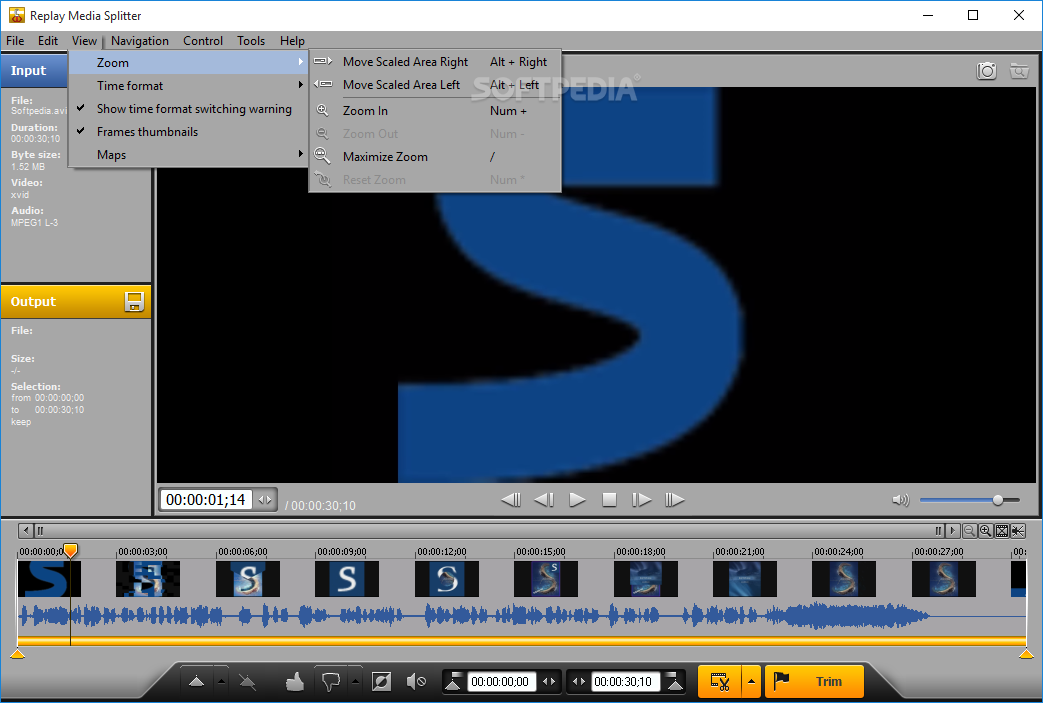Click the orange film scissors cut button
The height and width of the screenshot is (703, 1043).
[x=720, y=681]
